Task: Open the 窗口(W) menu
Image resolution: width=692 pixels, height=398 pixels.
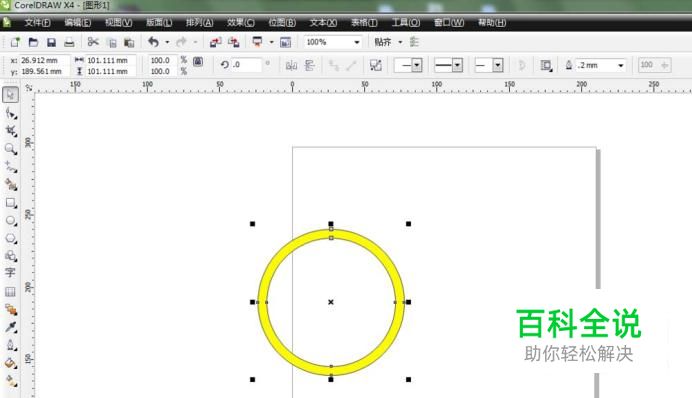Action: 449,23
